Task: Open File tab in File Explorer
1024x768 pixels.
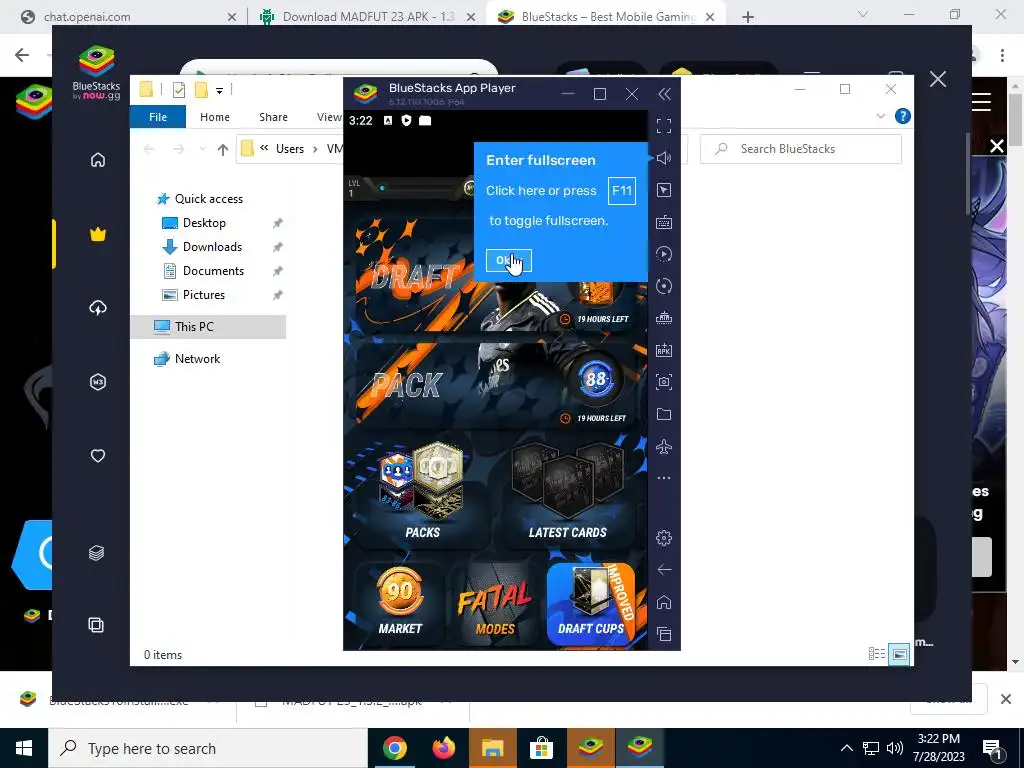Action: coord(158,117)
